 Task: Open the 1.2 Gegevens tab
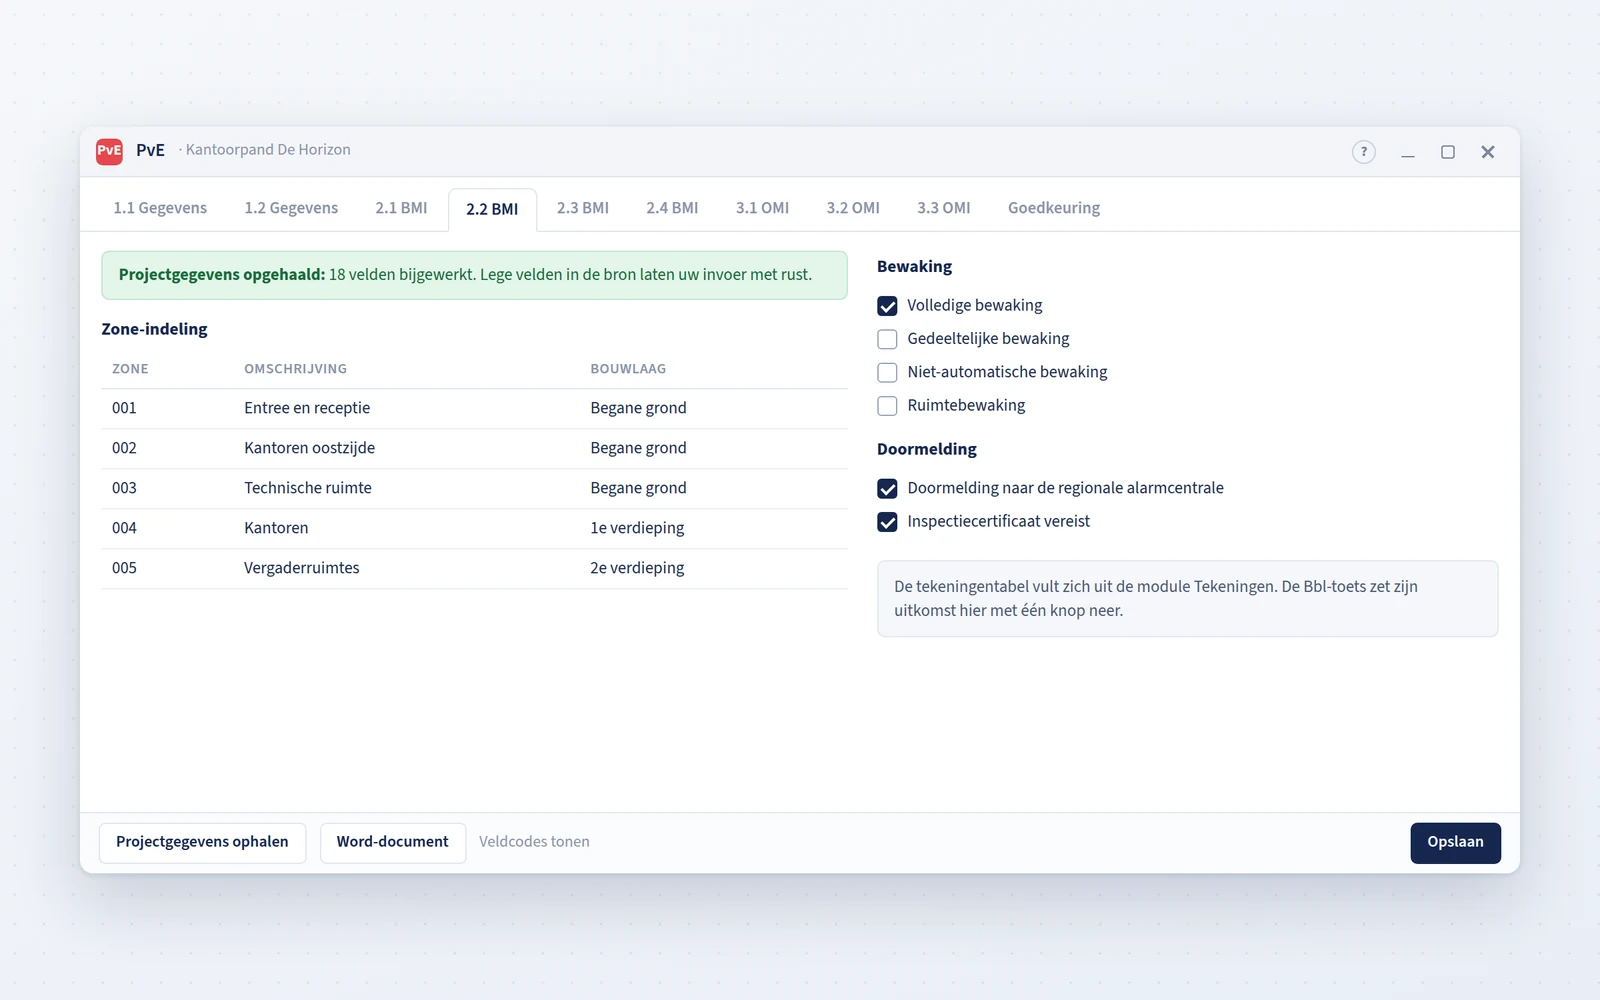click(x=291, y=208)
